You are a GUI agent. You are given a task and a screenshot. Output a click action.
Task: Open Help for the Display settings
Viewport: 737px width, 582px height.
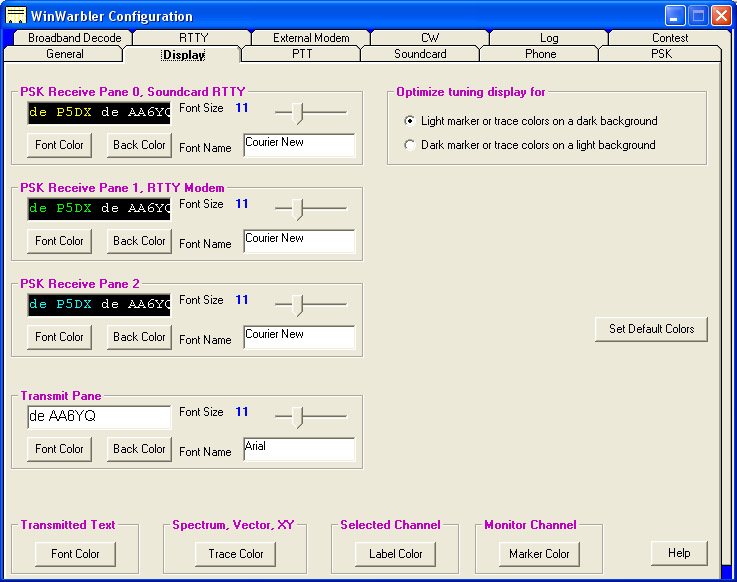pos(679,553)
